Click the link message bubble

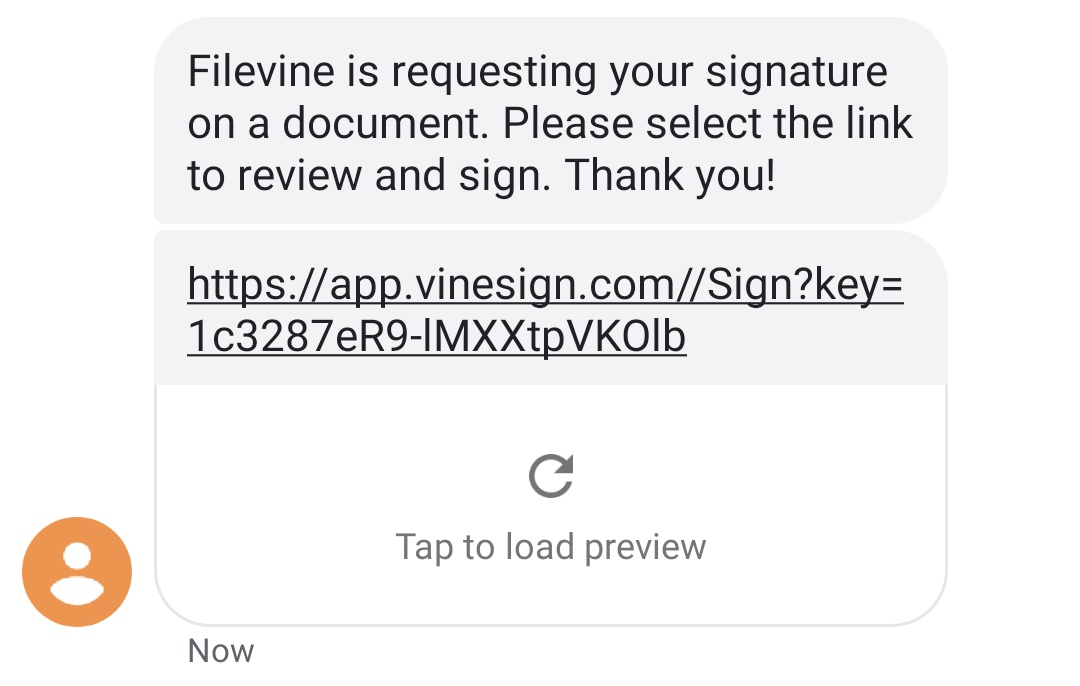pyautogui.click(x=549, y=307)
